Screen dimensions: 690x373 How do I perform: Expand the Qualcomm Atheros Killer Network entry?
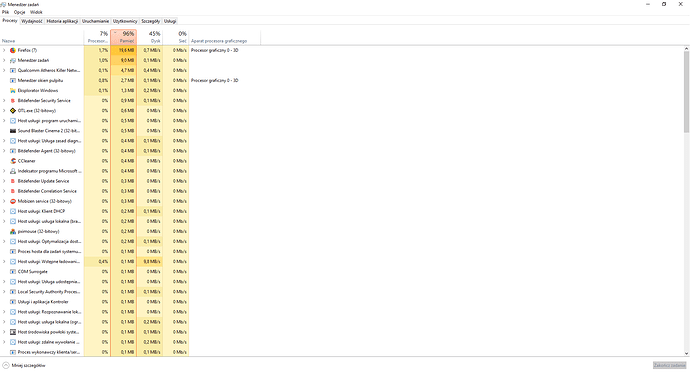point(4,70)
